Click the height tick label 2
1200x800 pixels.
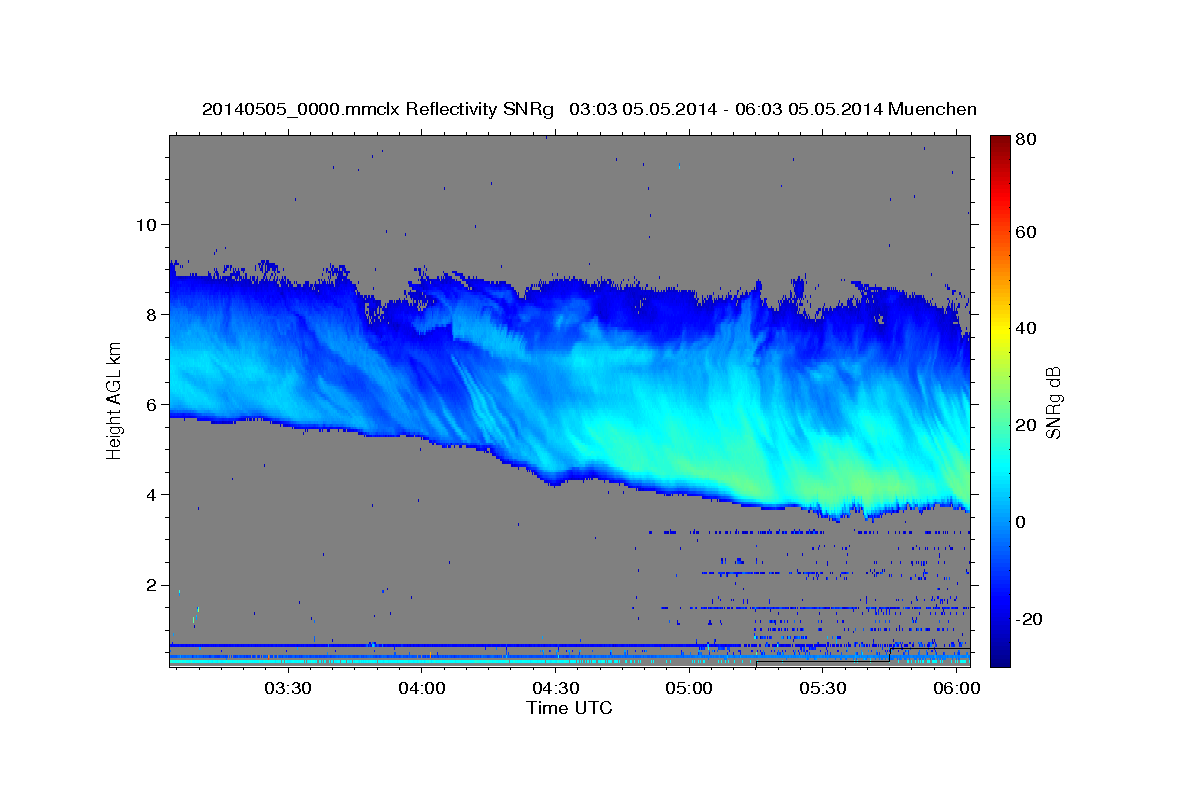(152, 585)
